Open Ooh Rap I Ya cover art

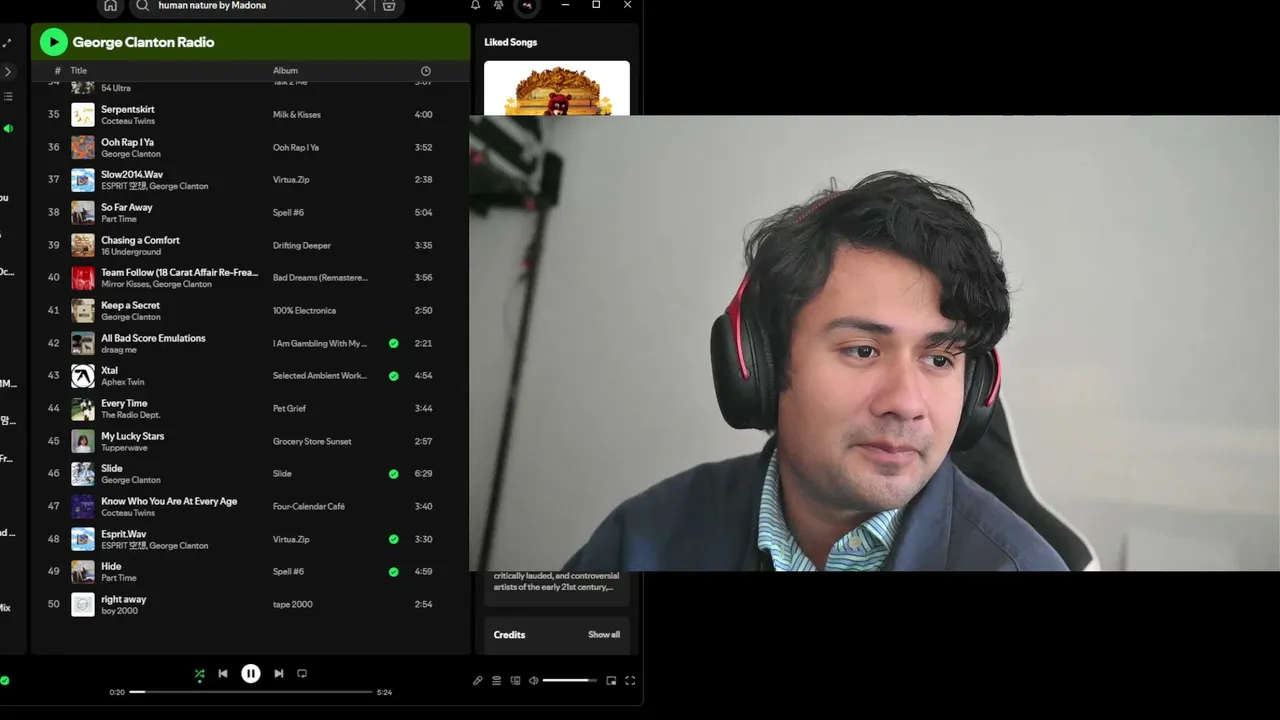(x=83, y=147)
